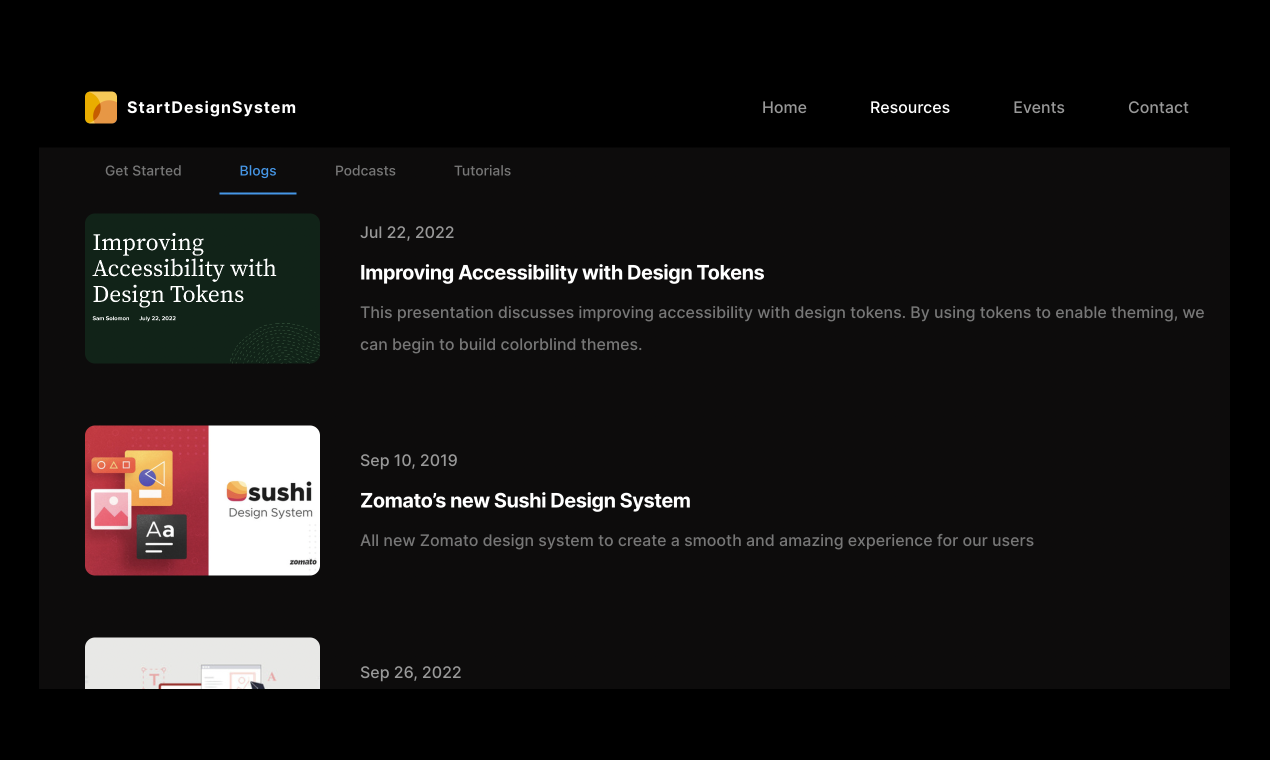Open the Contact nav item
The height and width of the screenshot is (760, 1270).
(1158, 108)
